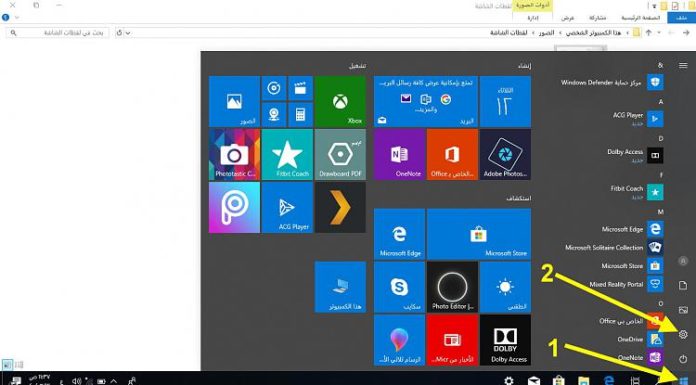Open the Microsoft Store tile
Image resolution: width=696 pixels, height=385 pixels.
pyautogui.click(x=479, y=234)
